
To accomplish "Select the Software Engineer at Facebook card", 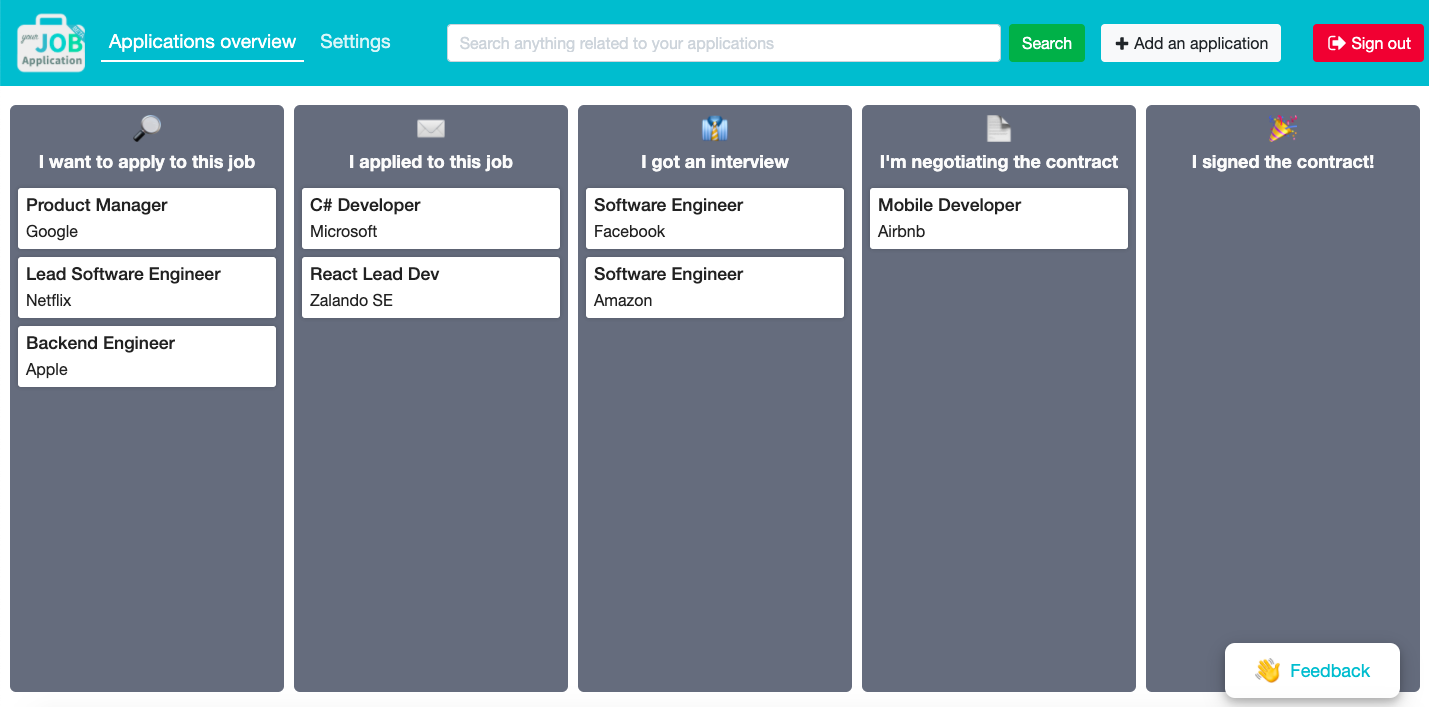I will [714, 218].
